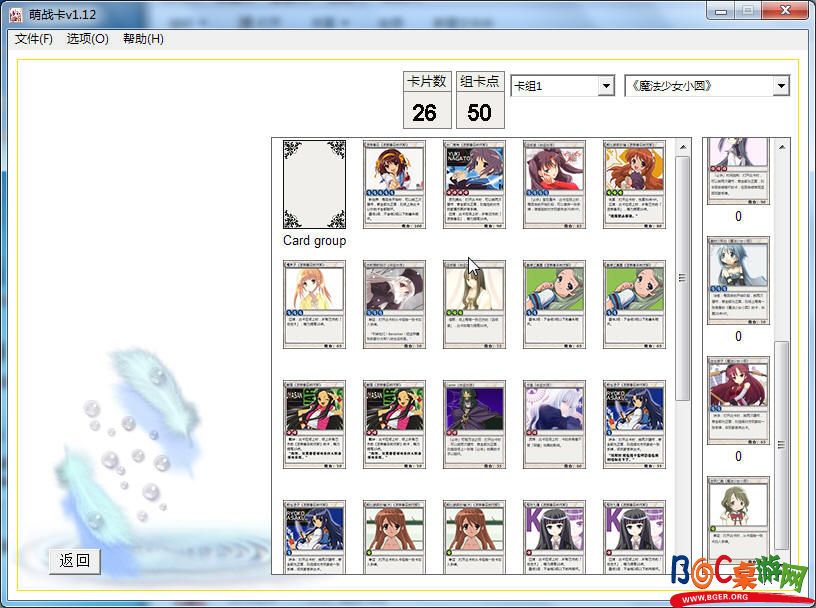
Task: Close the 萌战卡v1.12 window
Action: (786, 11)
